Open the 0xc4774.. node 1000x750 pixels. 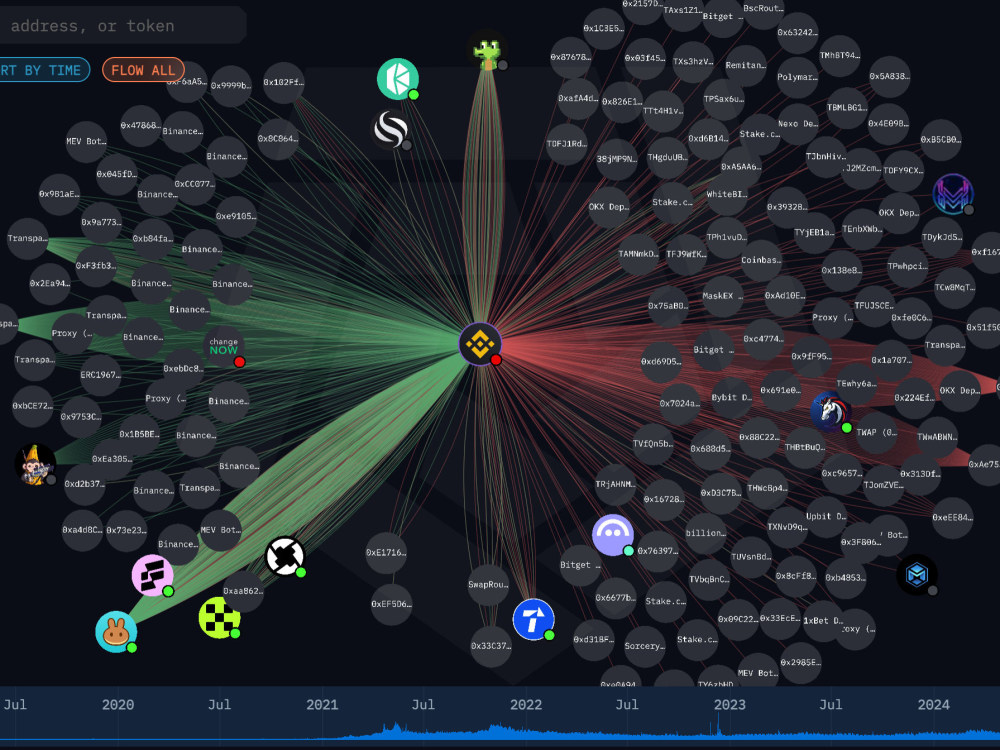click(763, 339)
